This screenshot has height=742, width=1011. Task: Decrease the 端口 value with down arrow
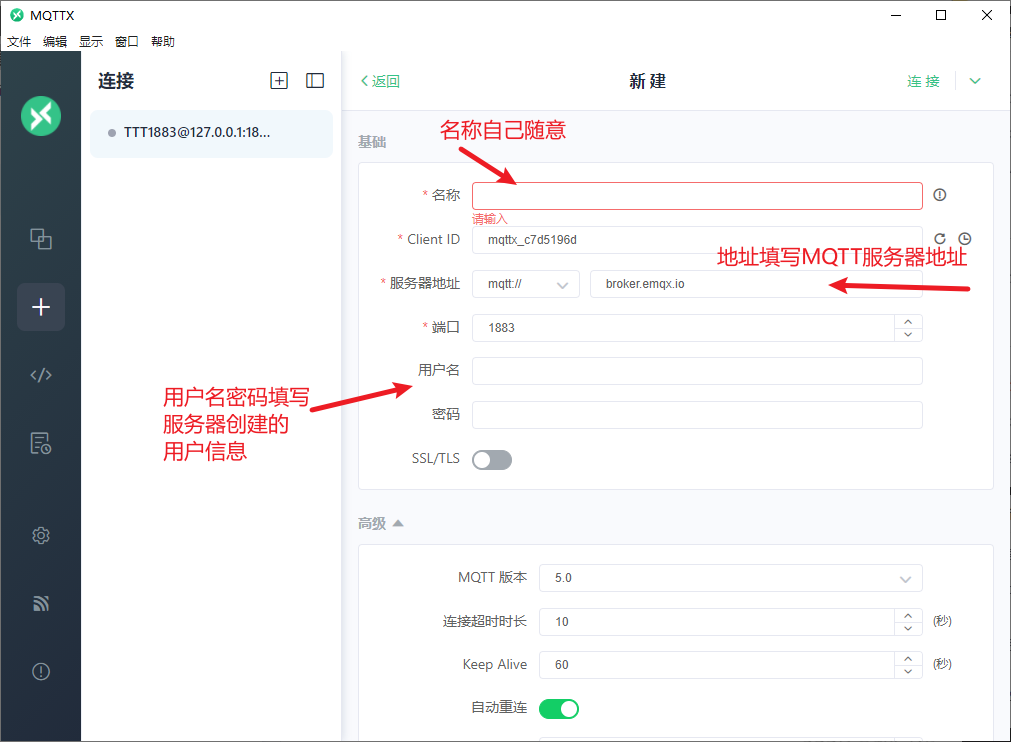[x=908, y=335]
